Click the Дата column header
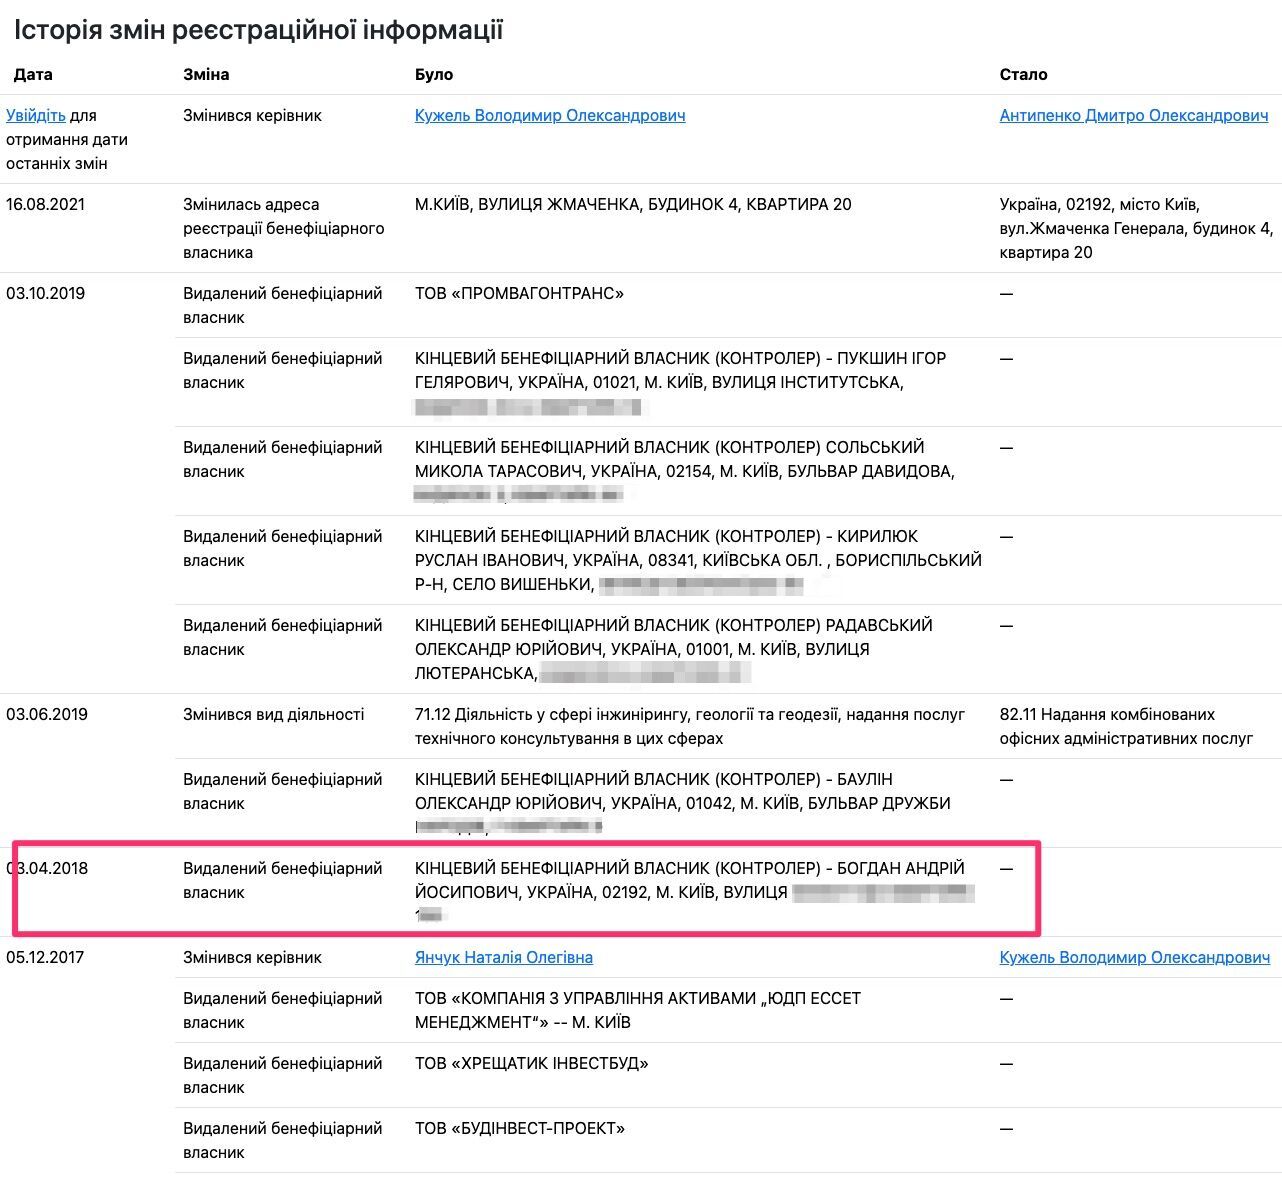The image size is (1282, 1182). pyautogui.click(x=33, y=75)
